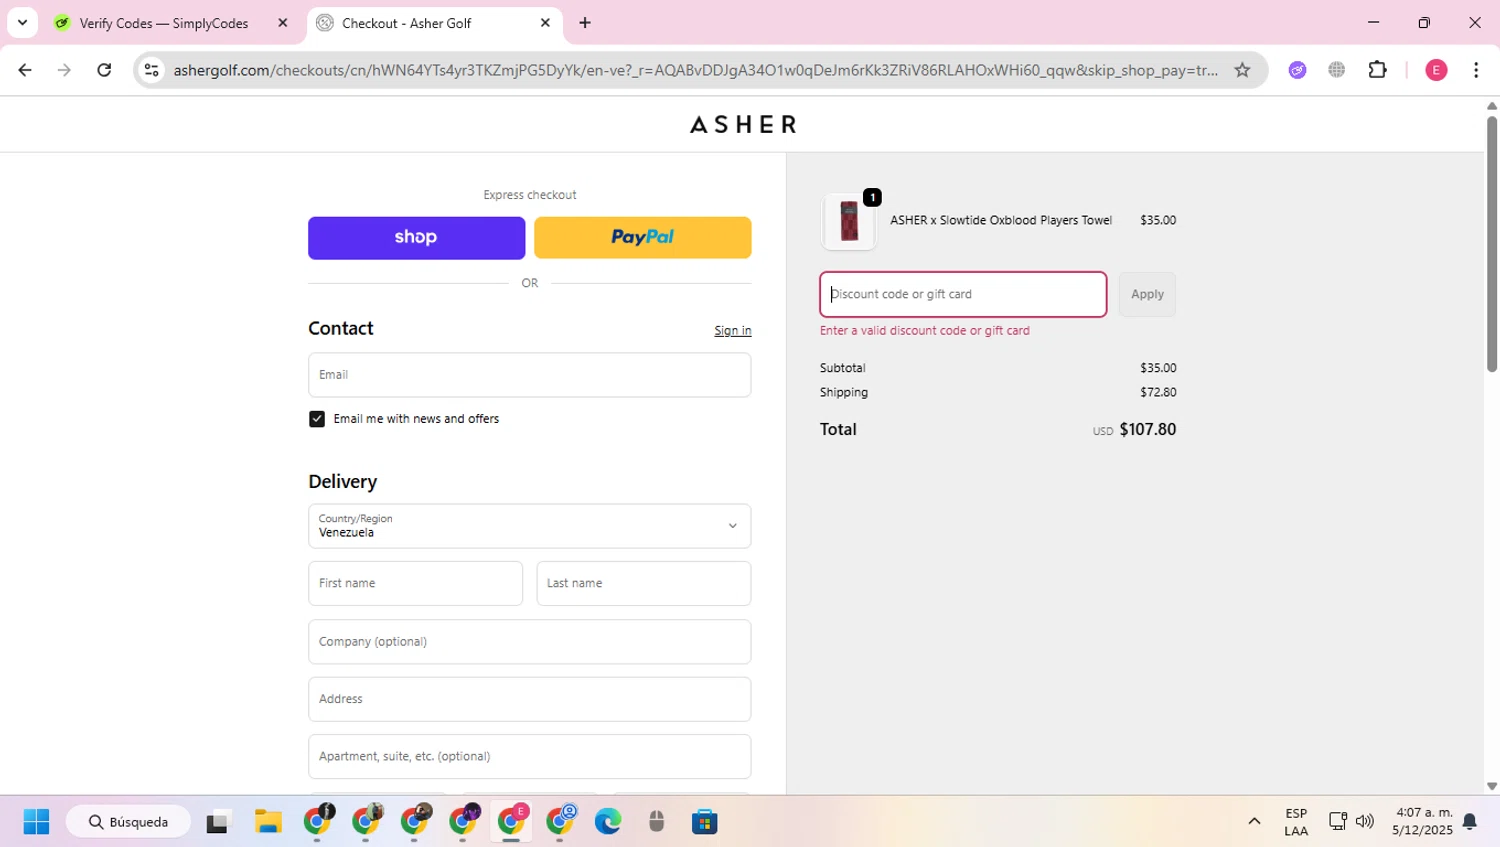
Task: Open the volume control tray icon
Action: coord(1365,822)
